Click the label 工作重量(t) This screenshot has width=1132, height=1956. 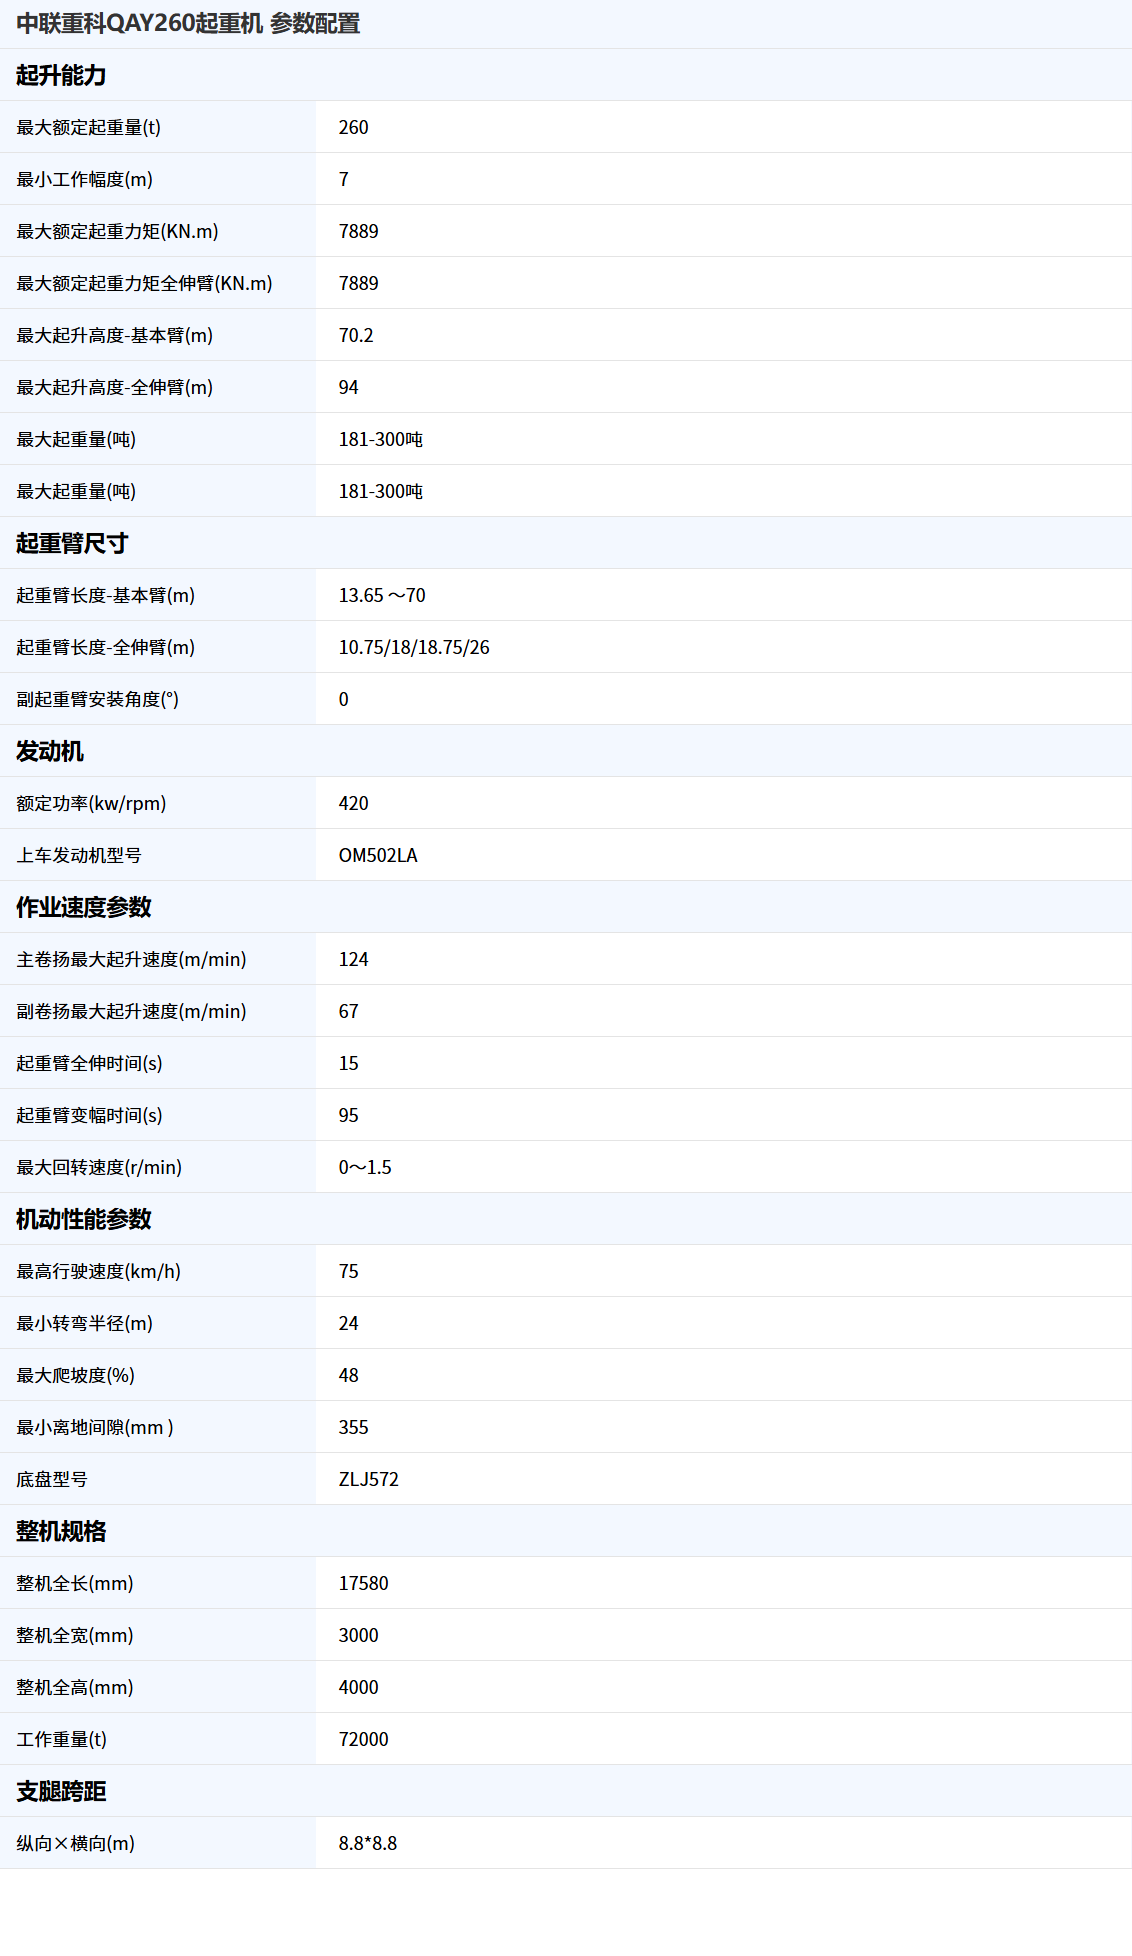click(x=62, y=1739)
